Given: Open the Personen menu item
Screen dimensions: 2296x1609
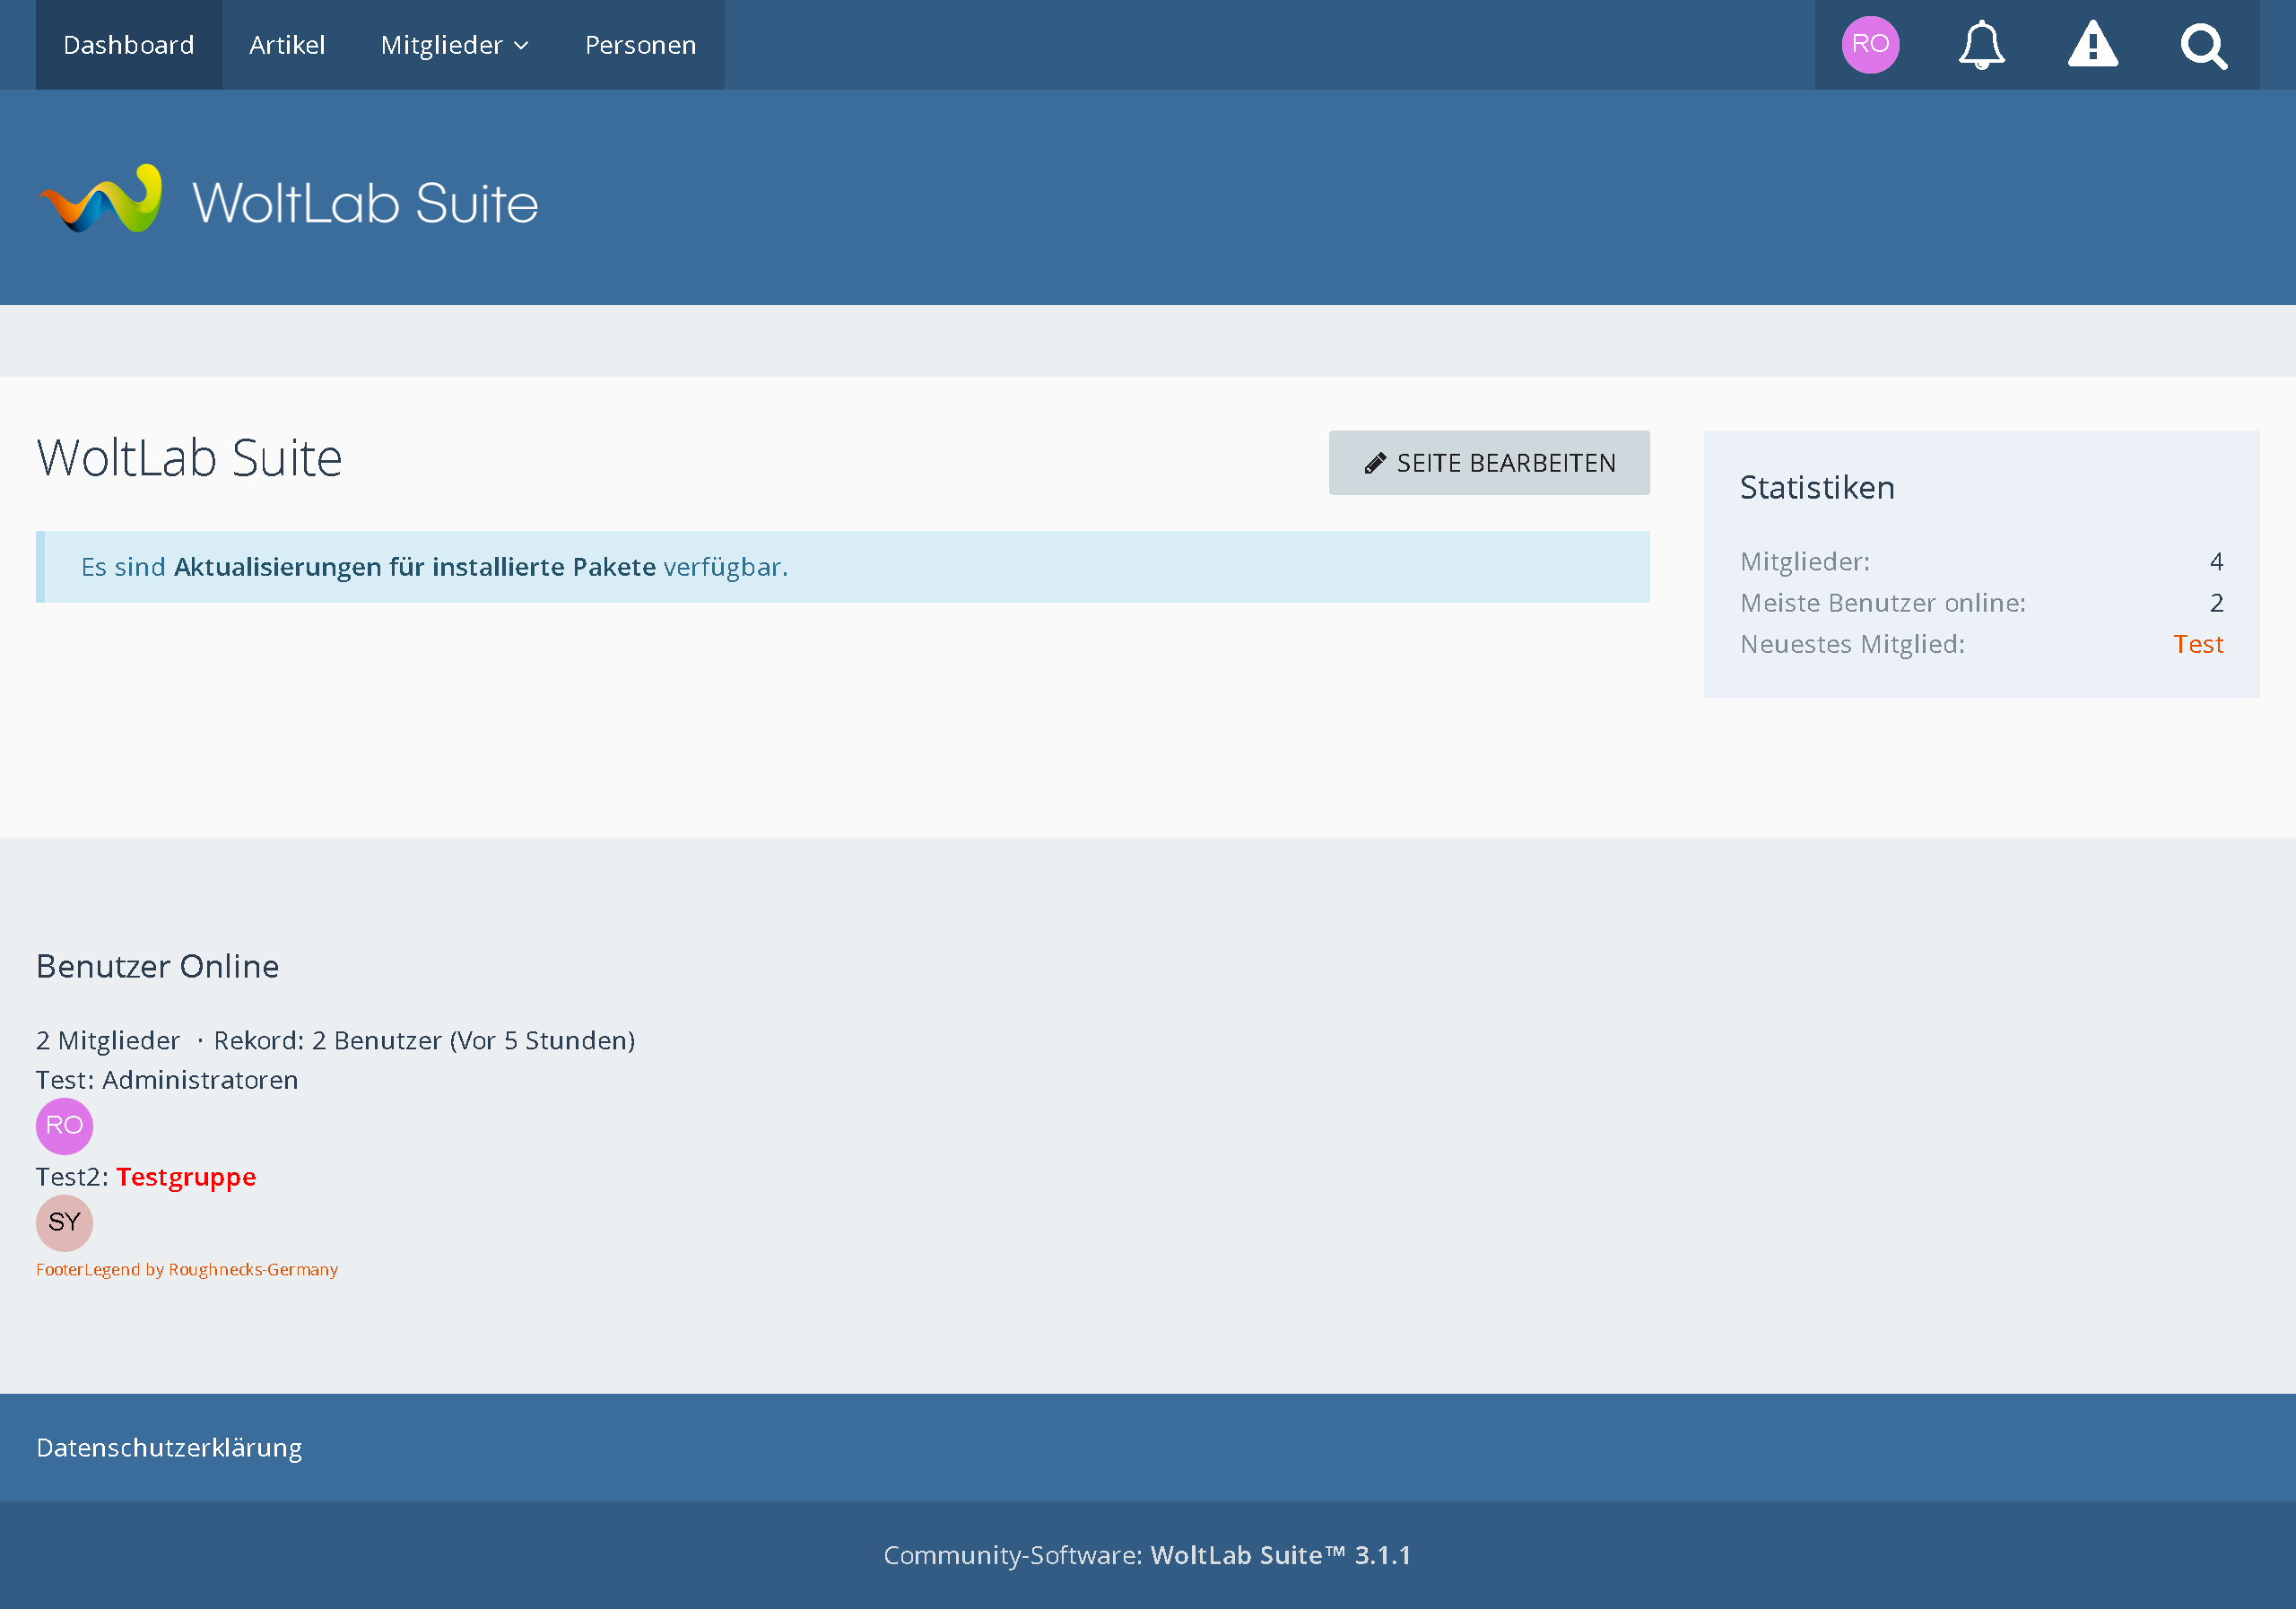Looking at the screenshot, I should [x=640, y=45].
